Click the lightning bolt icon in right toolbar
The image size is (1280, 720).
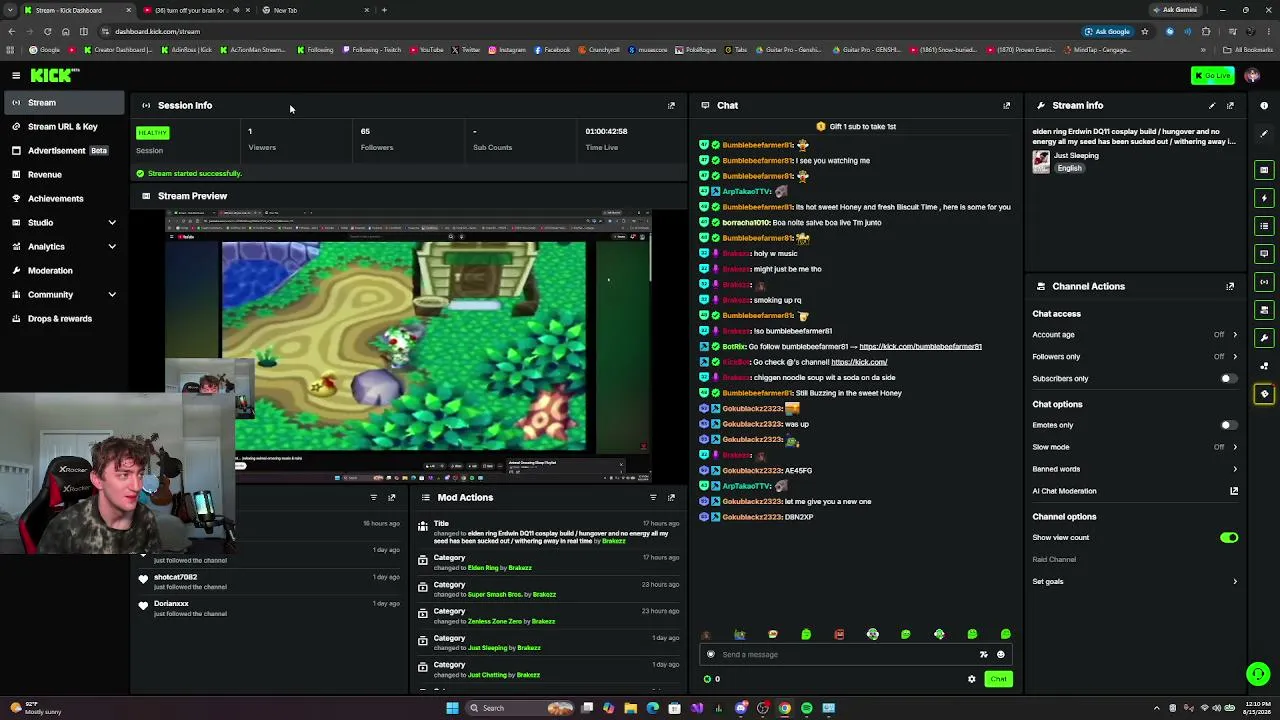[x=1264, y=198]
